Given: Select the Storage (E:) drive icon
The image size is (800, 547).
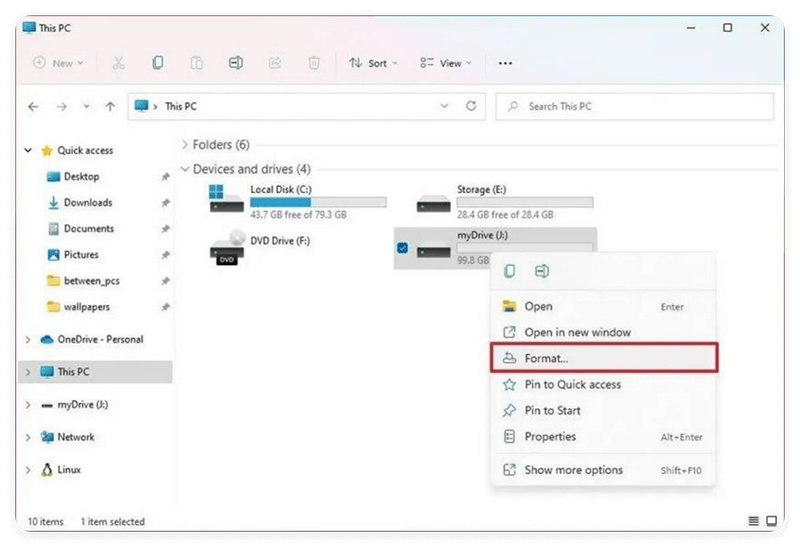Looking at the screenshot, I should pos(433,204).
